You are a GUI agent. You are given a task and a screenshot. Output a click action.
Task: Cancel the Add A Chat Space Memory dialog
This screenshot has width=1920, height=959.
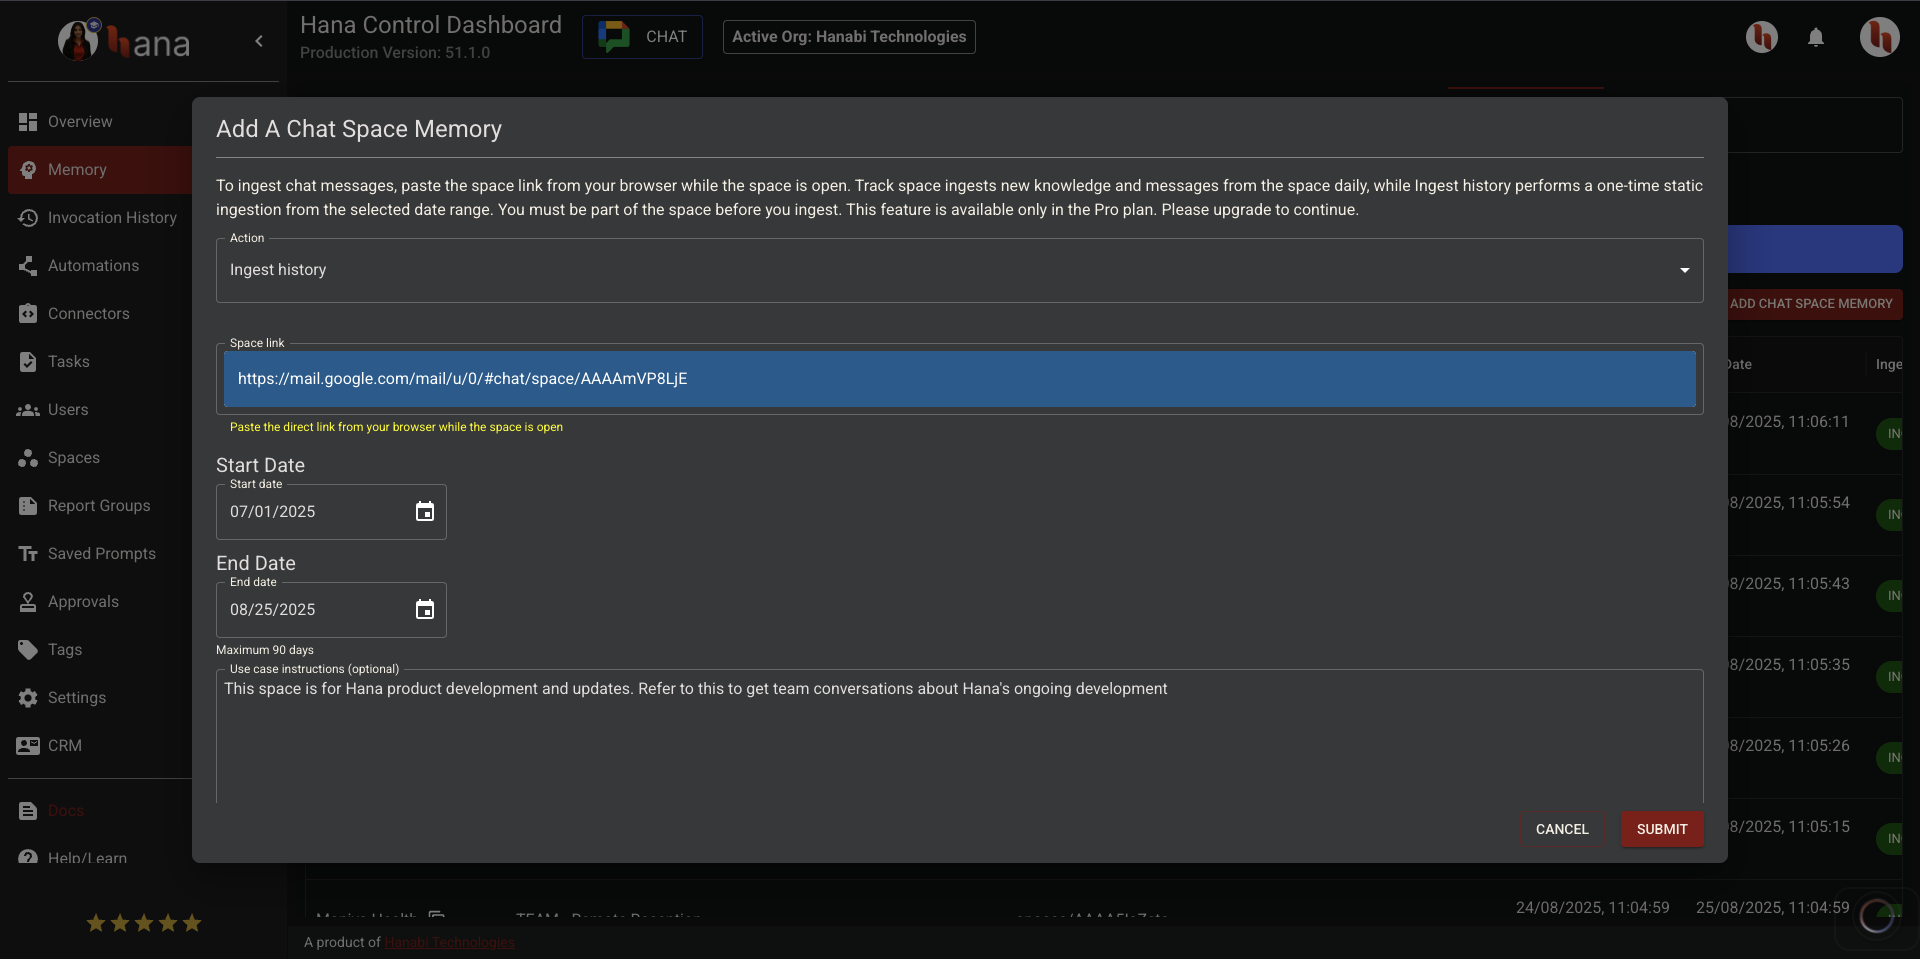[x=1562, y=829]
